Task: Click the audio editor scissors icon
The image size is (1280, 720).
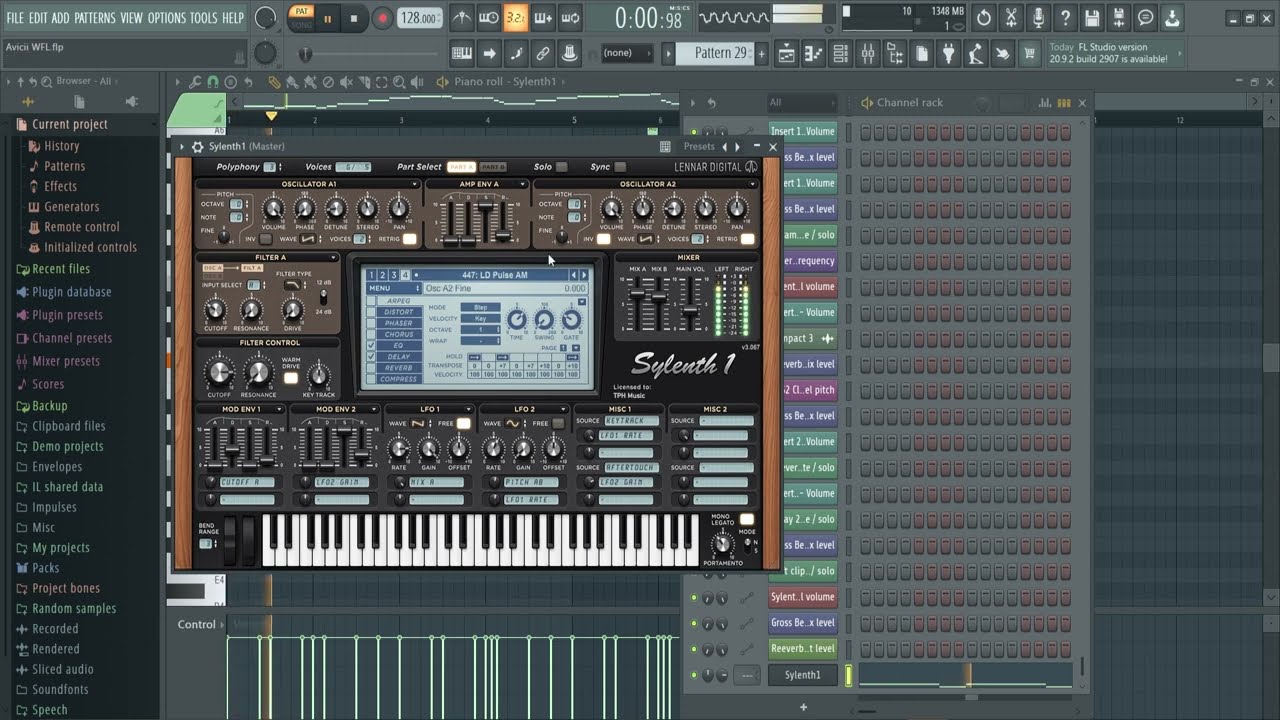Action: pyautogui.click(x=1011, y=18)
